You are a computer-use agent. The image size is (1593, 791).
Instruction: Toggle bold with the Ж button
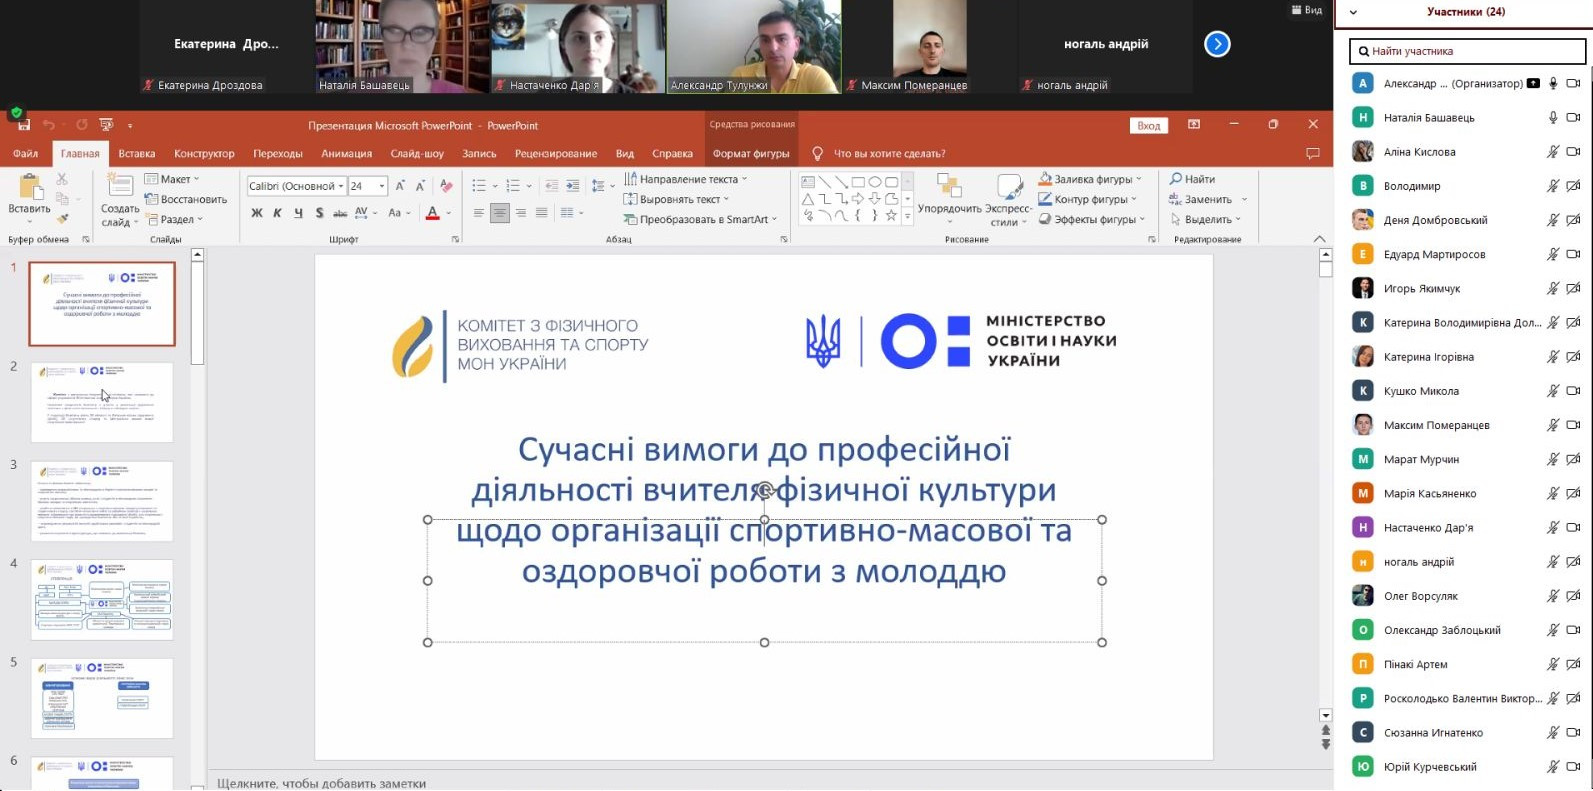[257, 213]
